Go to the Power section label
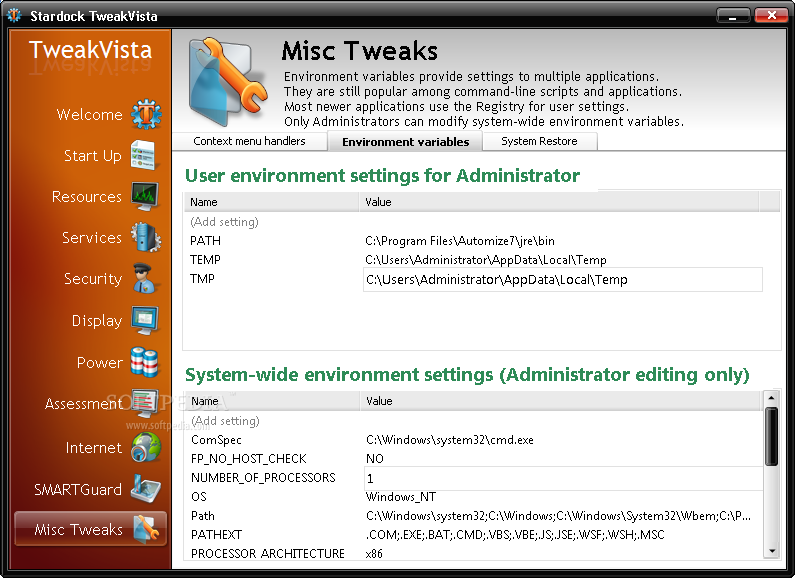Viewport: 795px width, 578px height. 99,363
